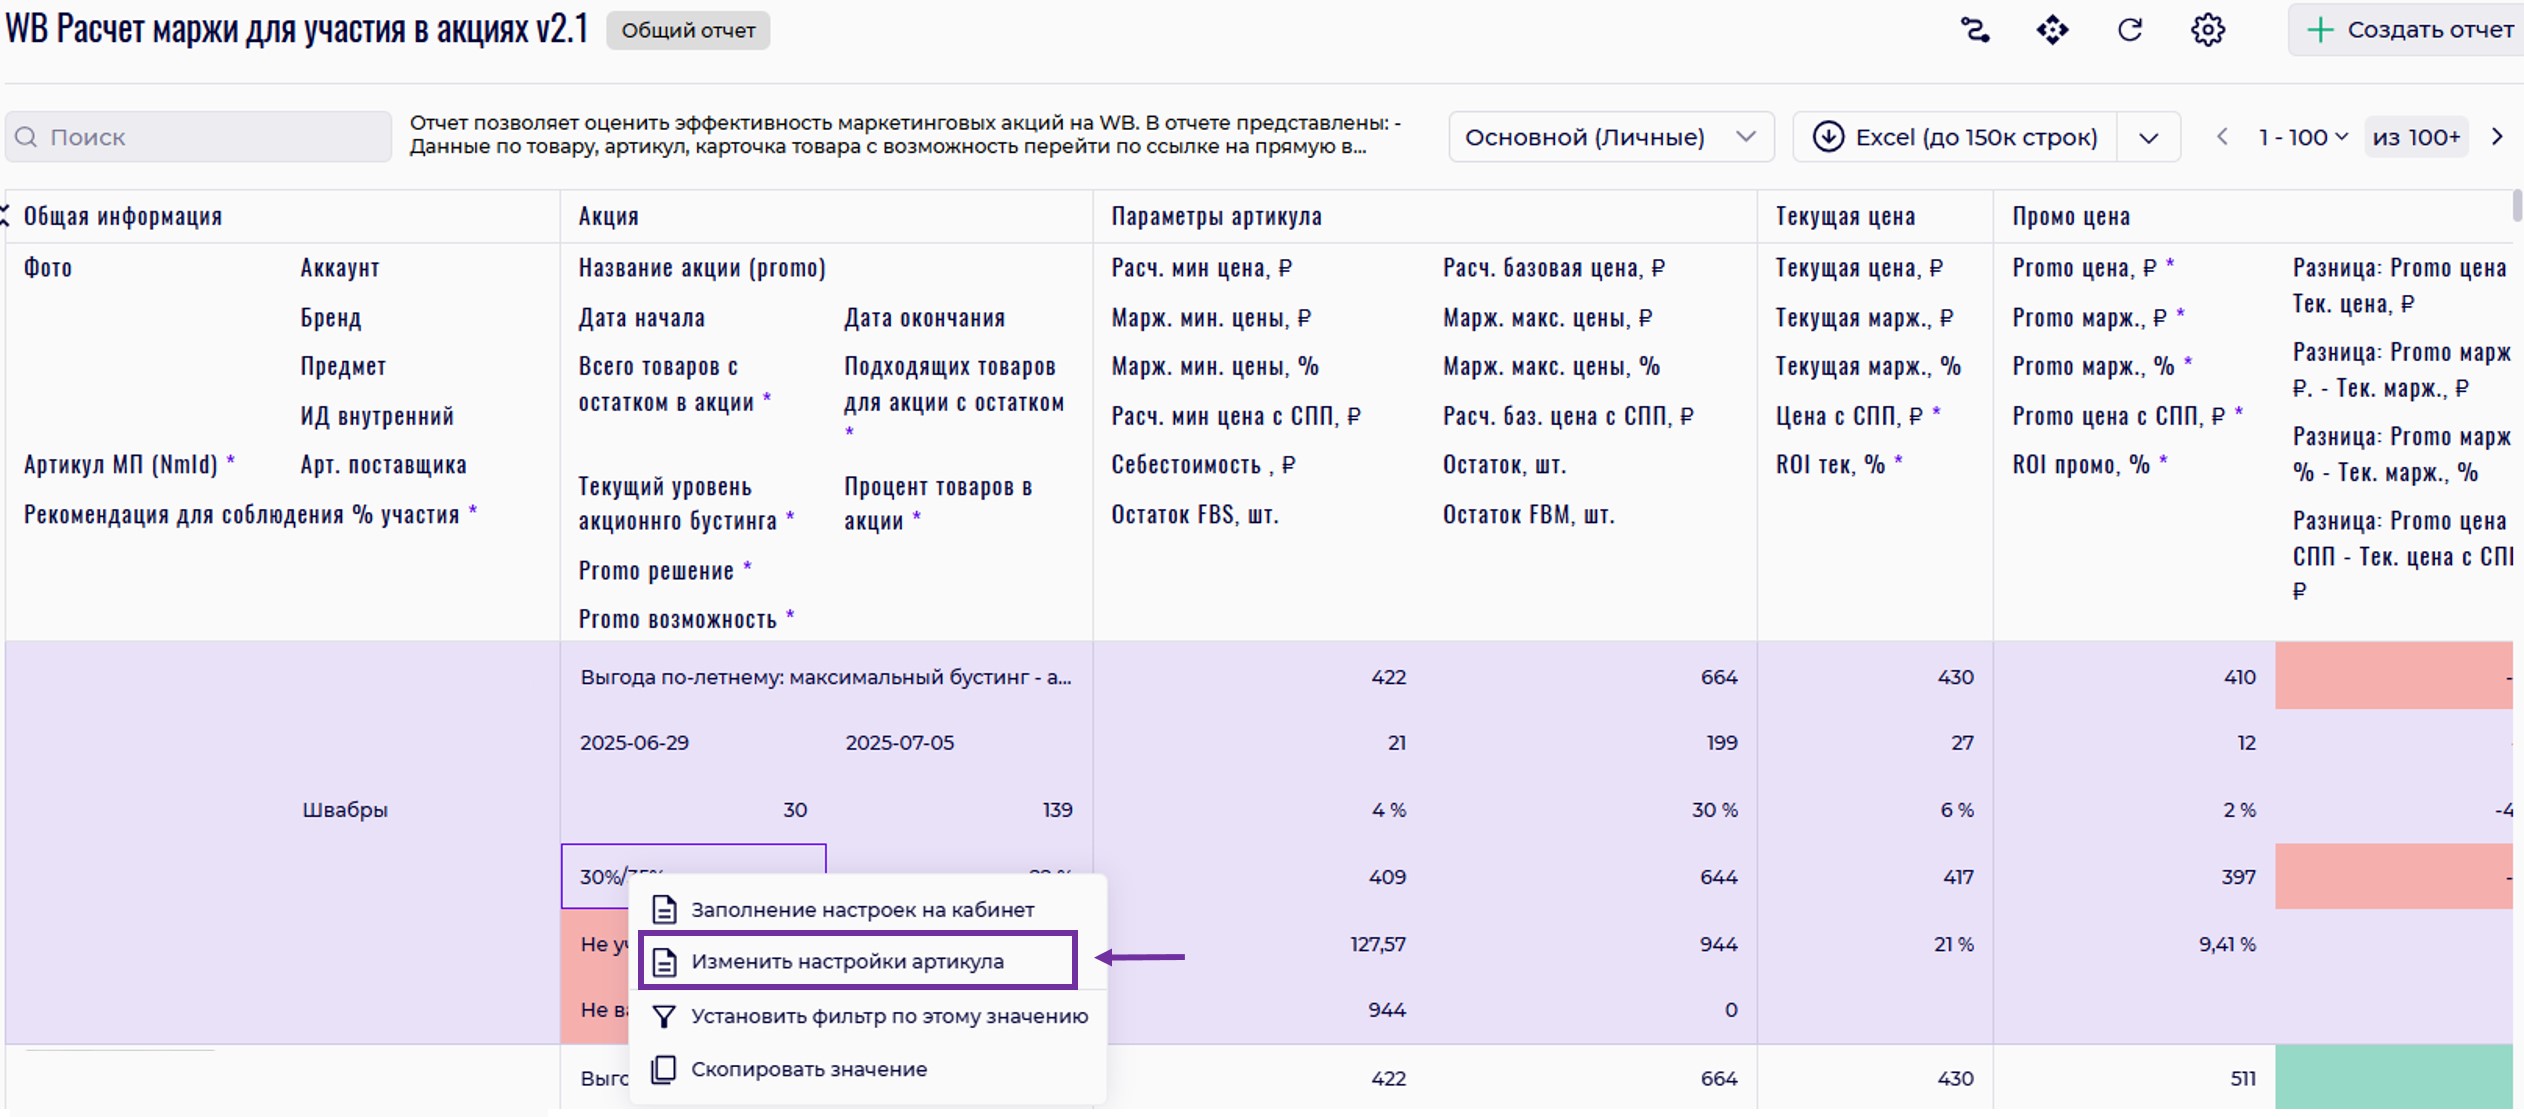
Task: Collapse the Общая информация column group
Action: 6,216
